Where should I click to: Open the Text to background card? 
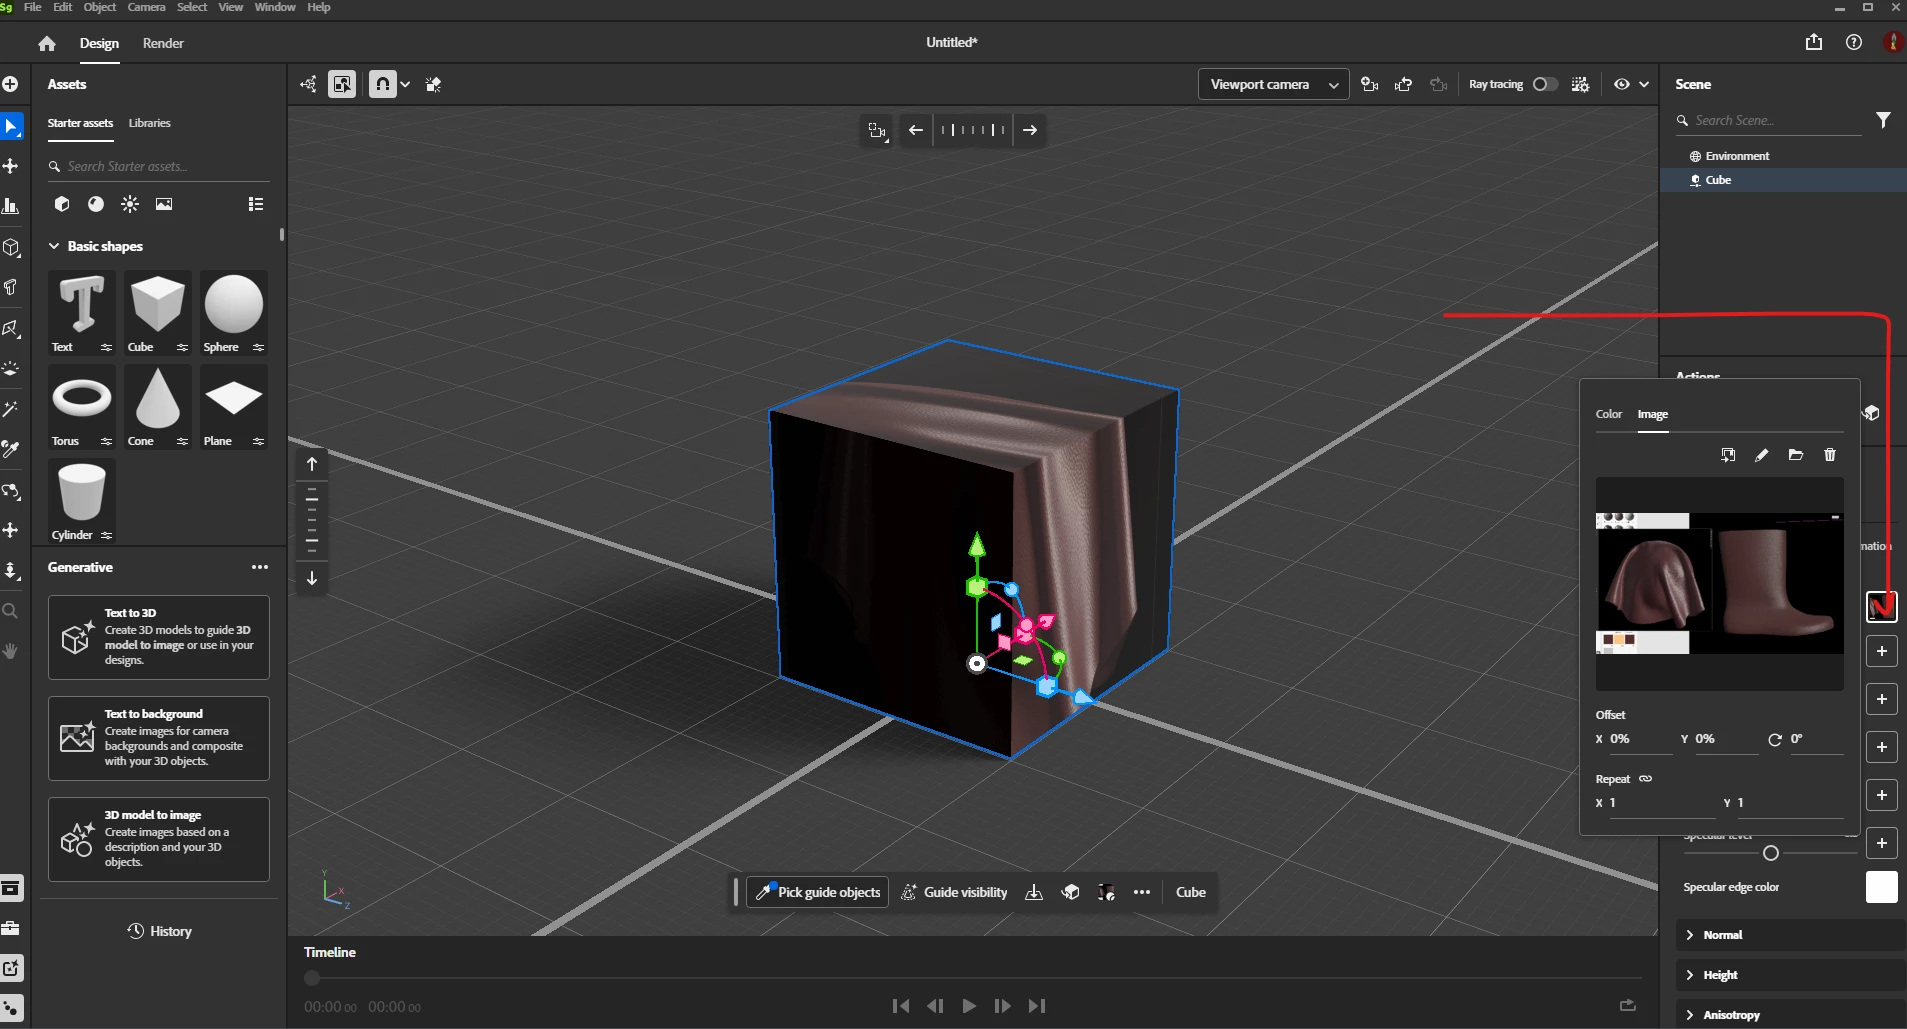point(159,738)
